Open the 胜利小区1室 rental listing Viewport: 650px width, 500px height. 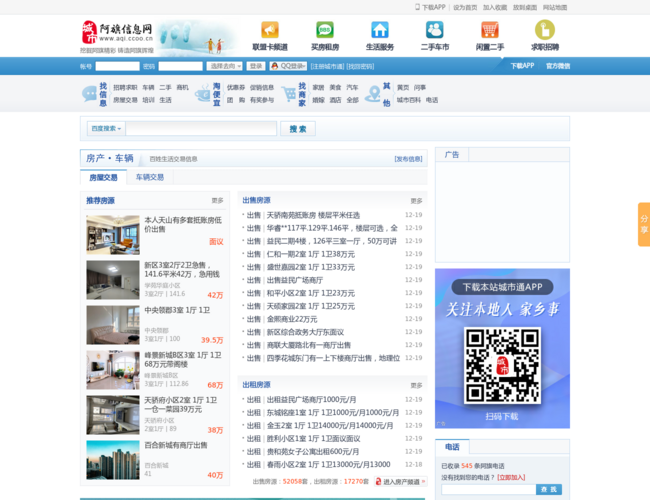click(x=313, y=439)
